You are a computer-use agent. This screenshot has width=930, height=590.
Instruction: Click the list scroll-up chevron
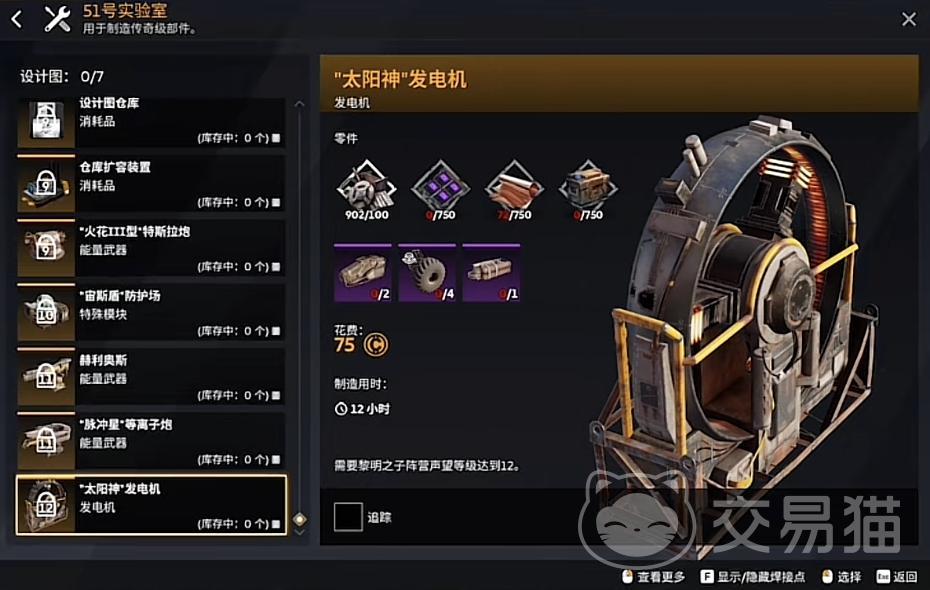pyautogui.click(x=300, y=104)
